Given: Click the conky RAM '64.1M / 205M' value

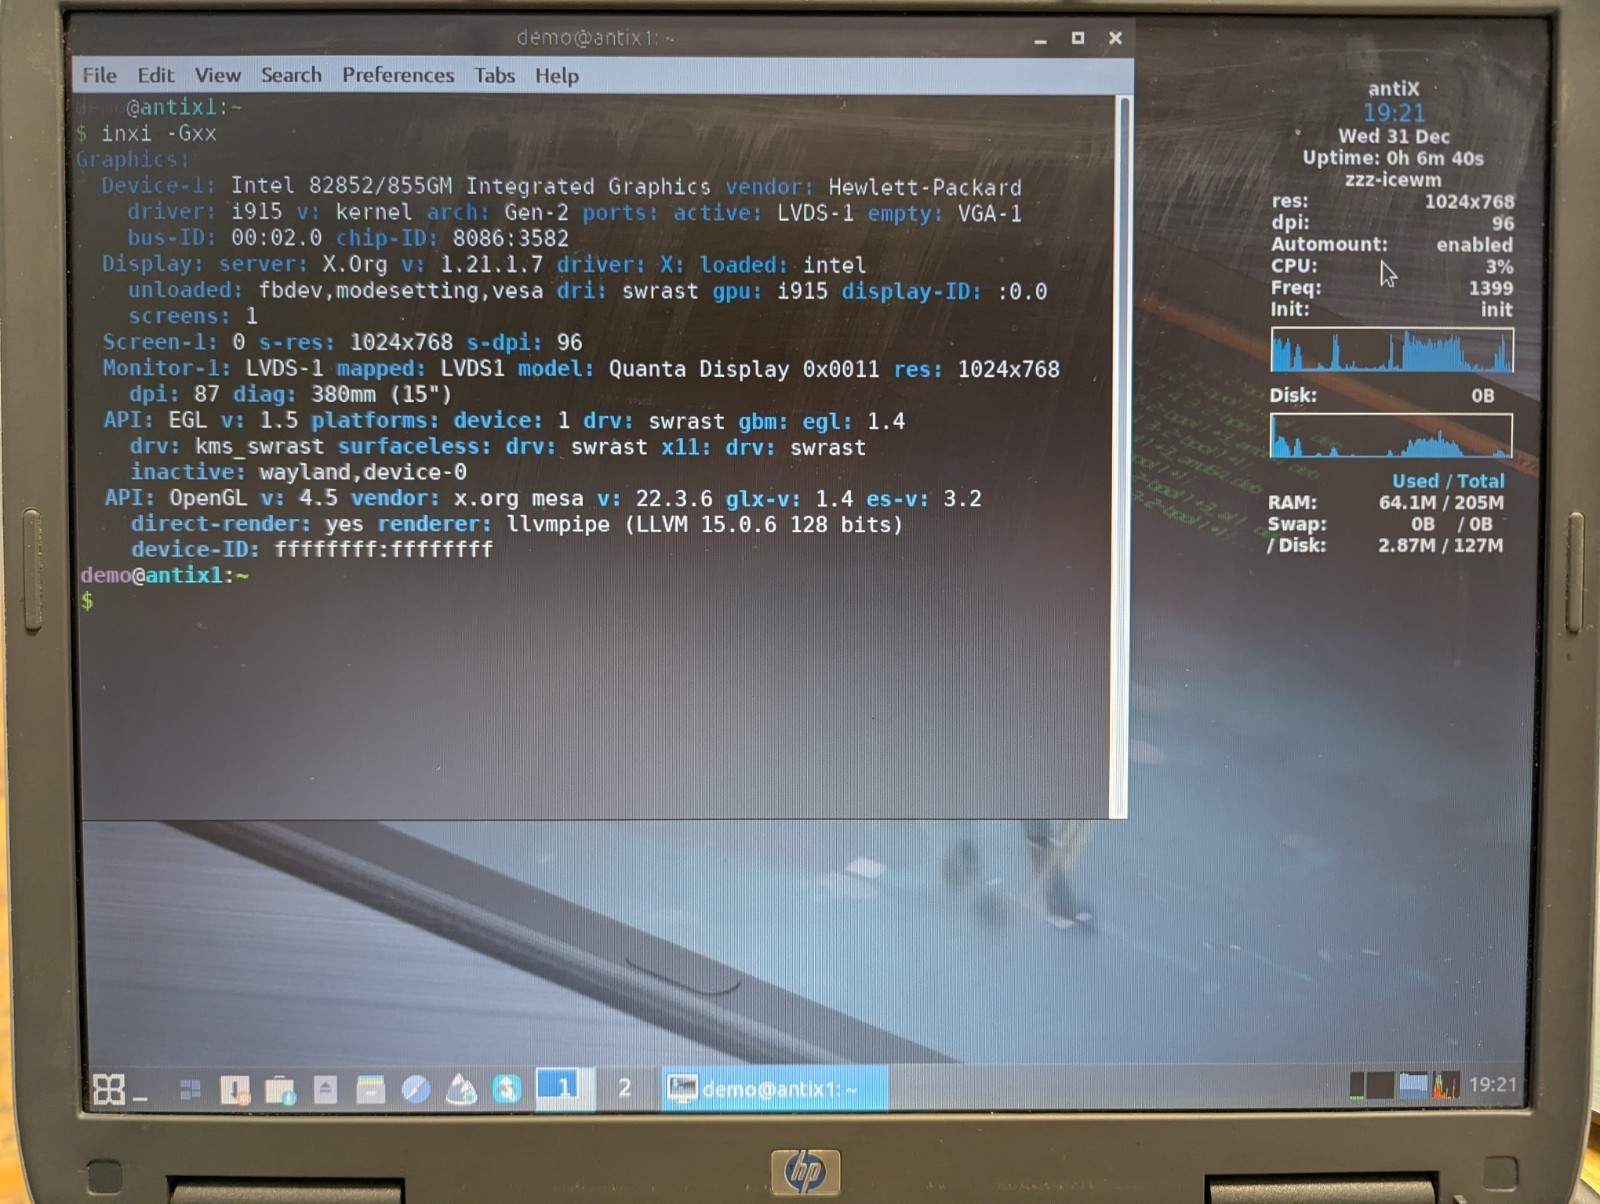Looking at the screenshot, I should pos(1441,502).
